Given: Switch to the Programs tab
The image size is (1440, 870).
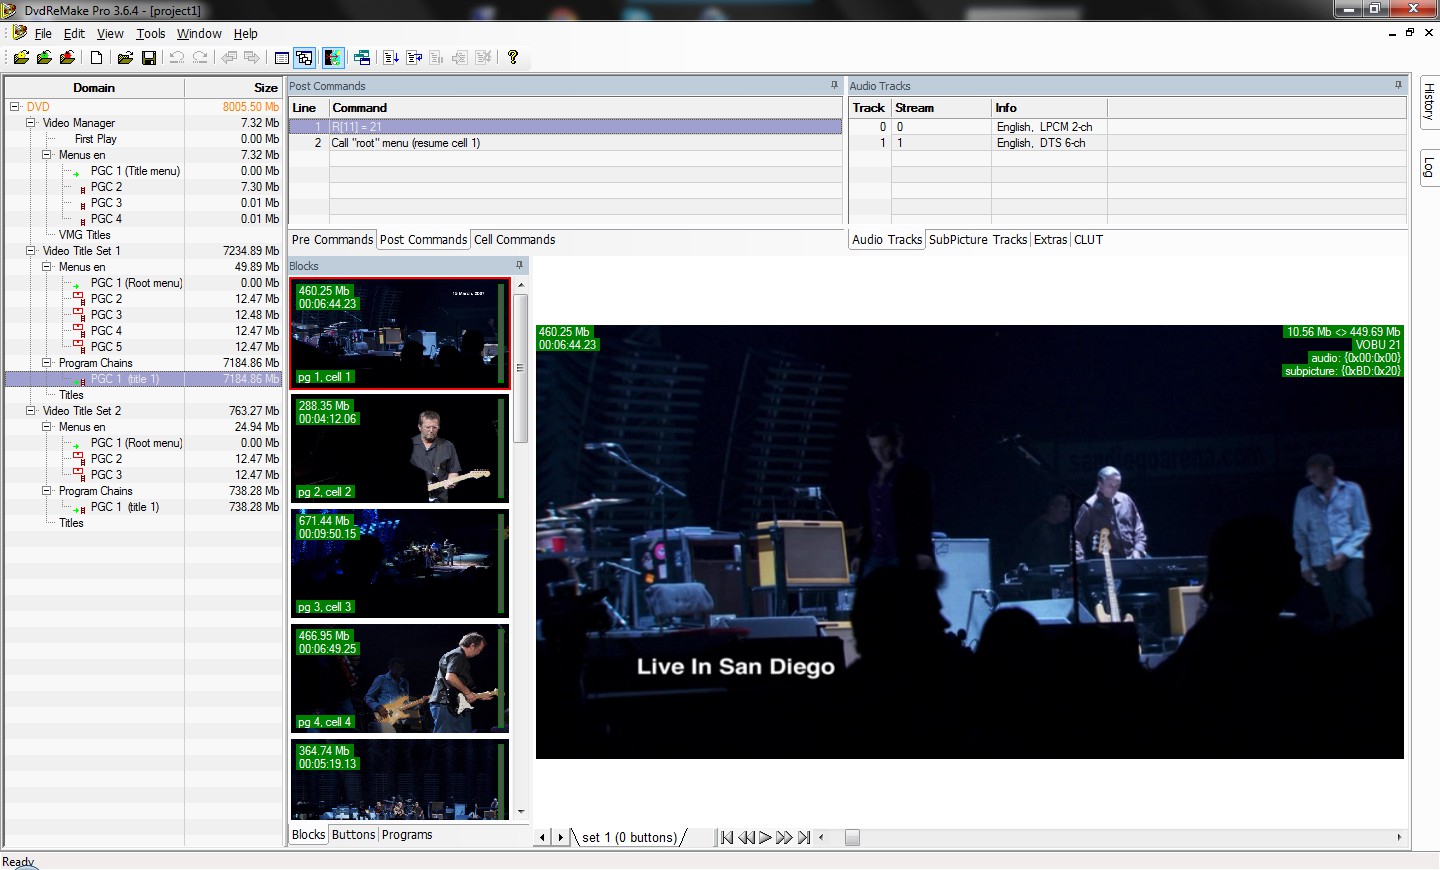Looking at the screenshot, I should [407, 835].
